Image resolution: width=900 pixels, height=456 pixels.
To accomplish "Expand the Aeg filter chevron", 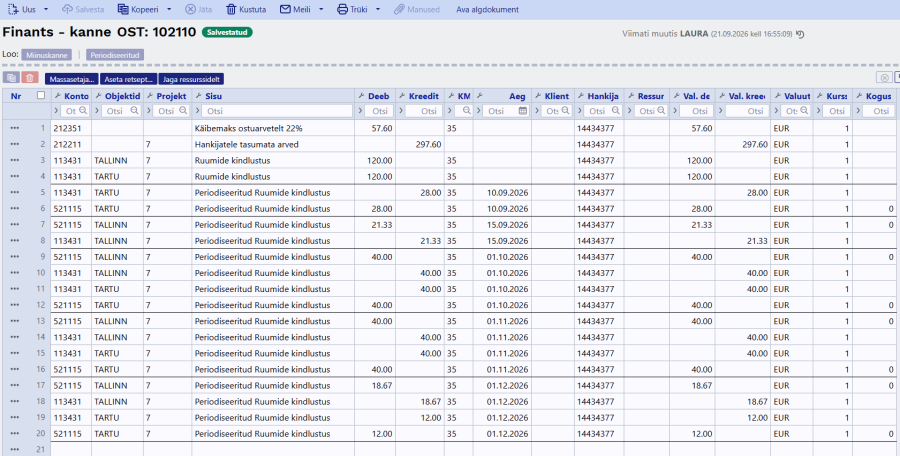I will (479, 111).
